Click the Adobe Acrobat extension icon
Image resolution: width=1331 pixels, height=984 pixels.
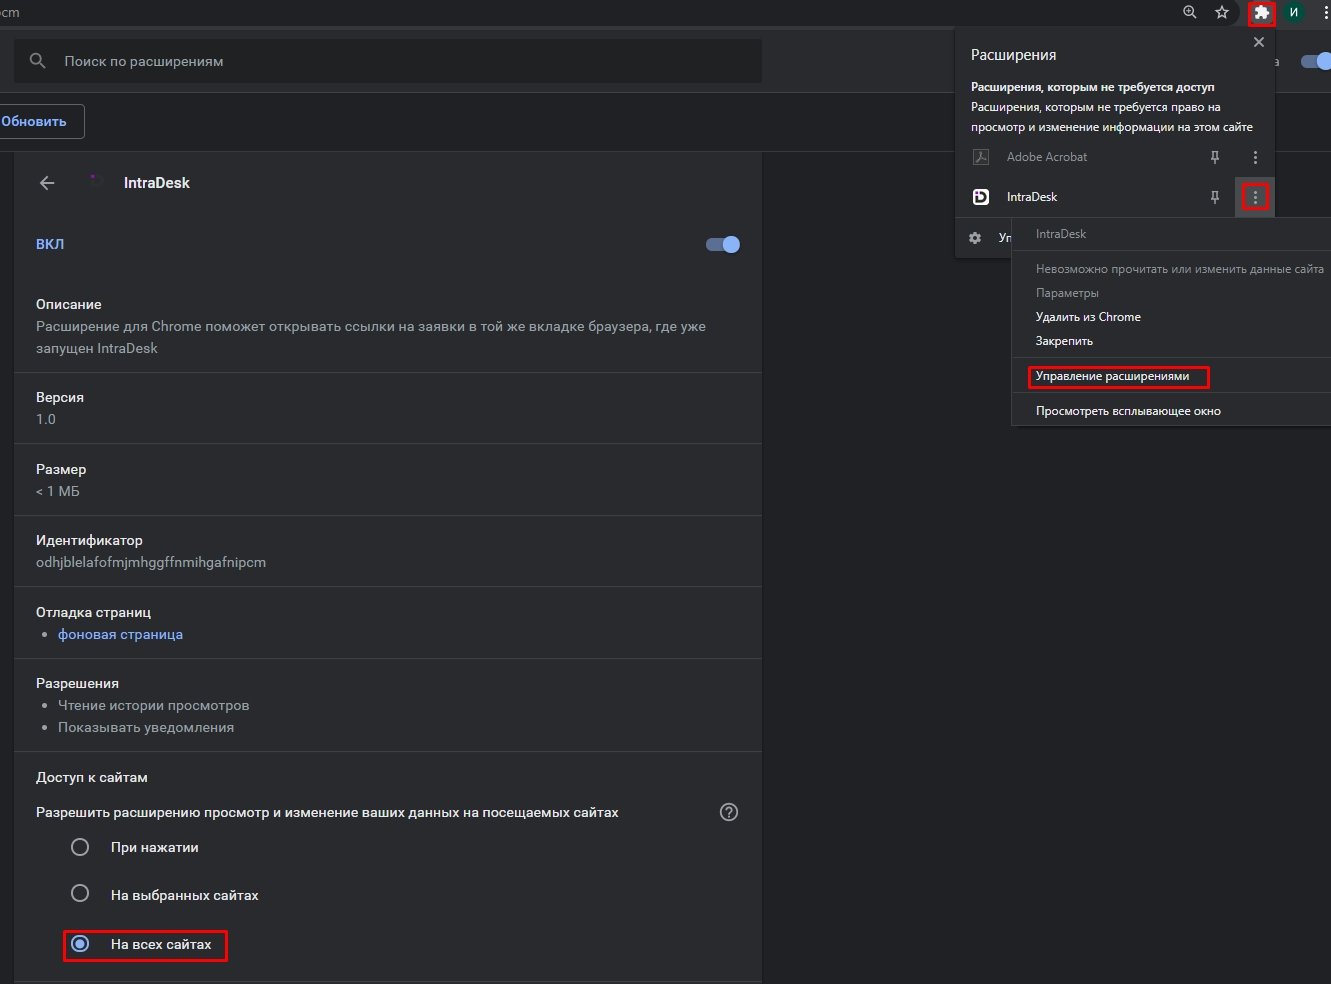click(x=981, y=157)
